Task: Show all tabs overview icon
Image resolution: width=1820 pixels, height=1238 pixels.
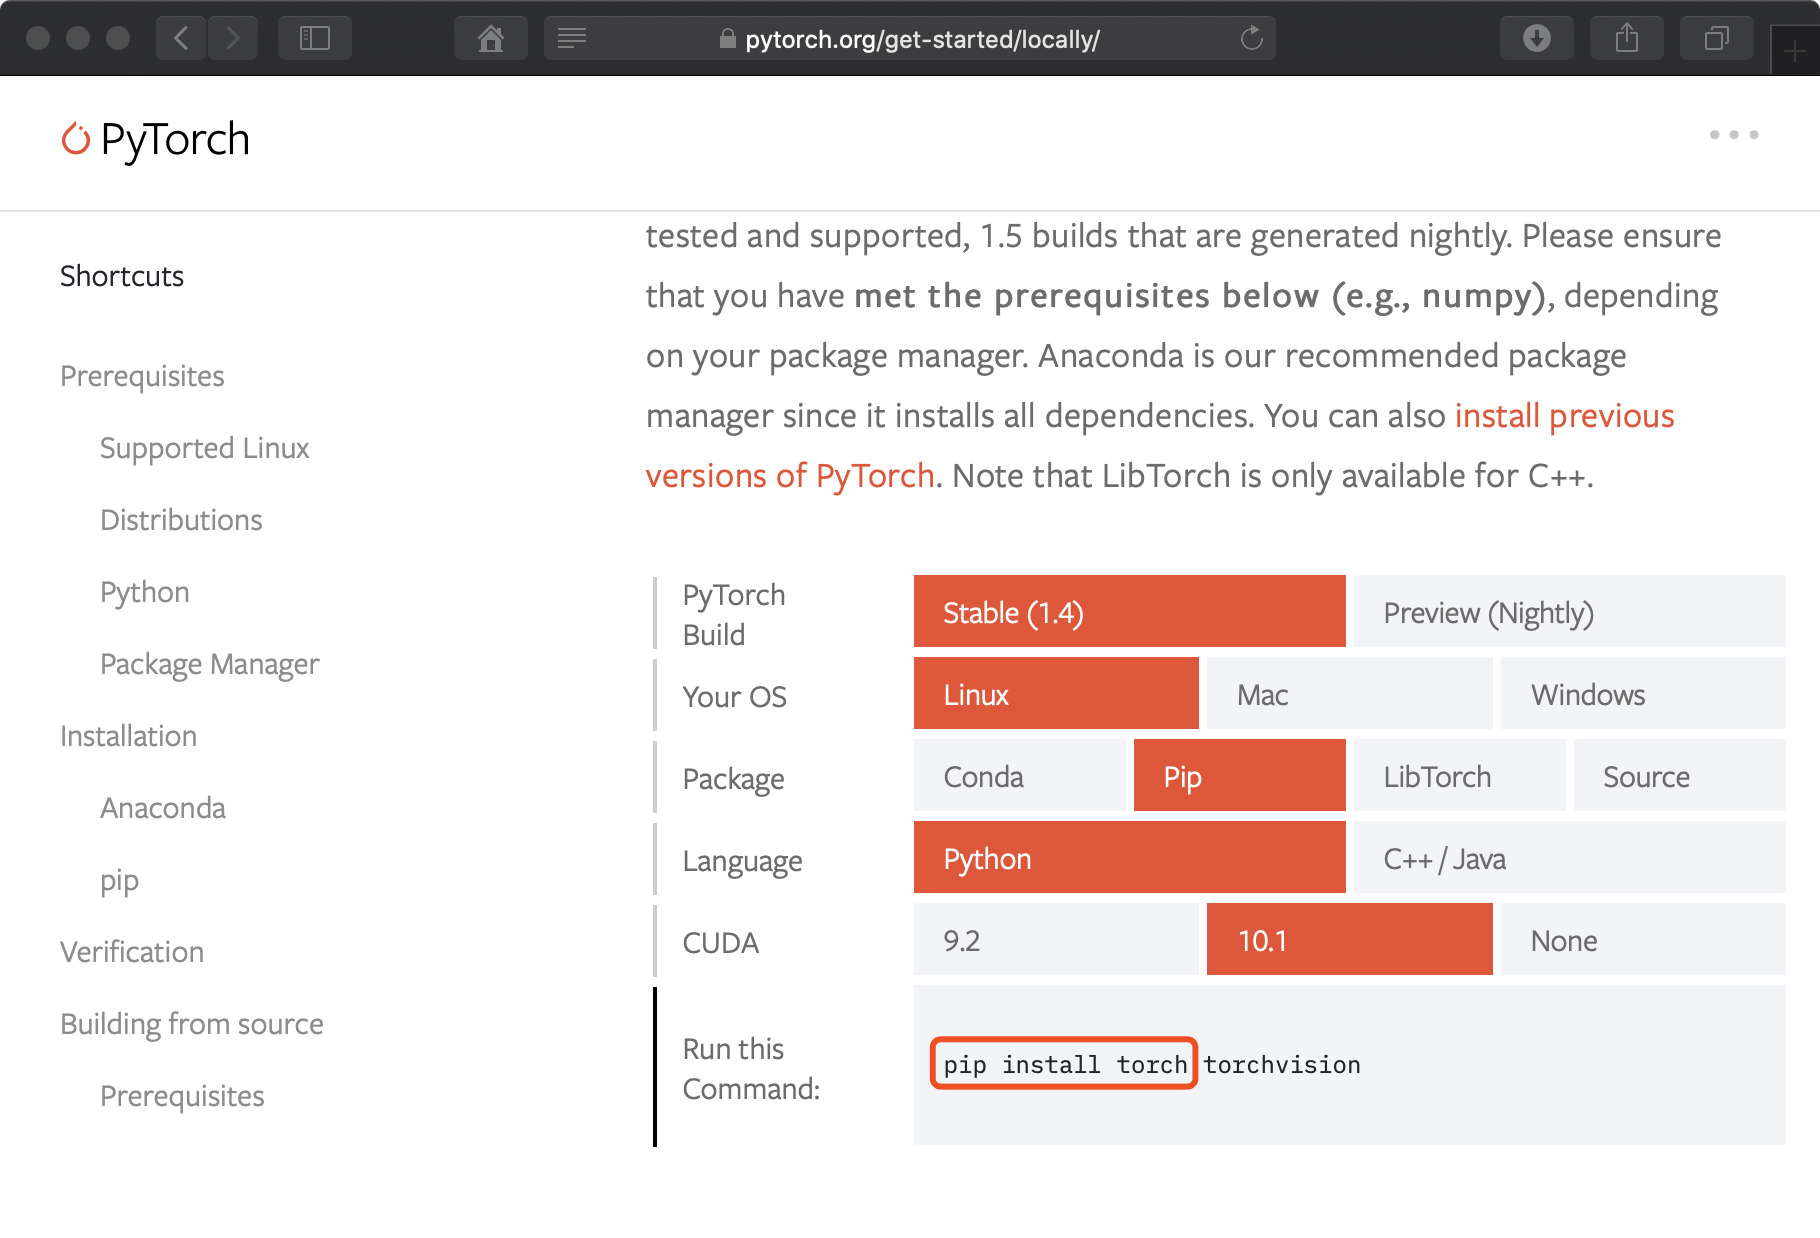Action: pyautogui.click(x=1717, y=39)
